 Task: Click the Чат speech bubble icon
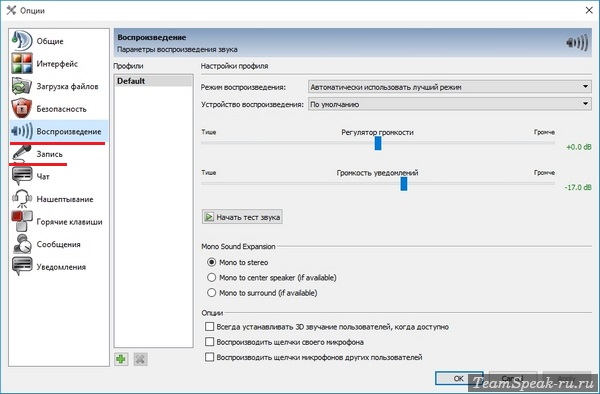point(22,176)
